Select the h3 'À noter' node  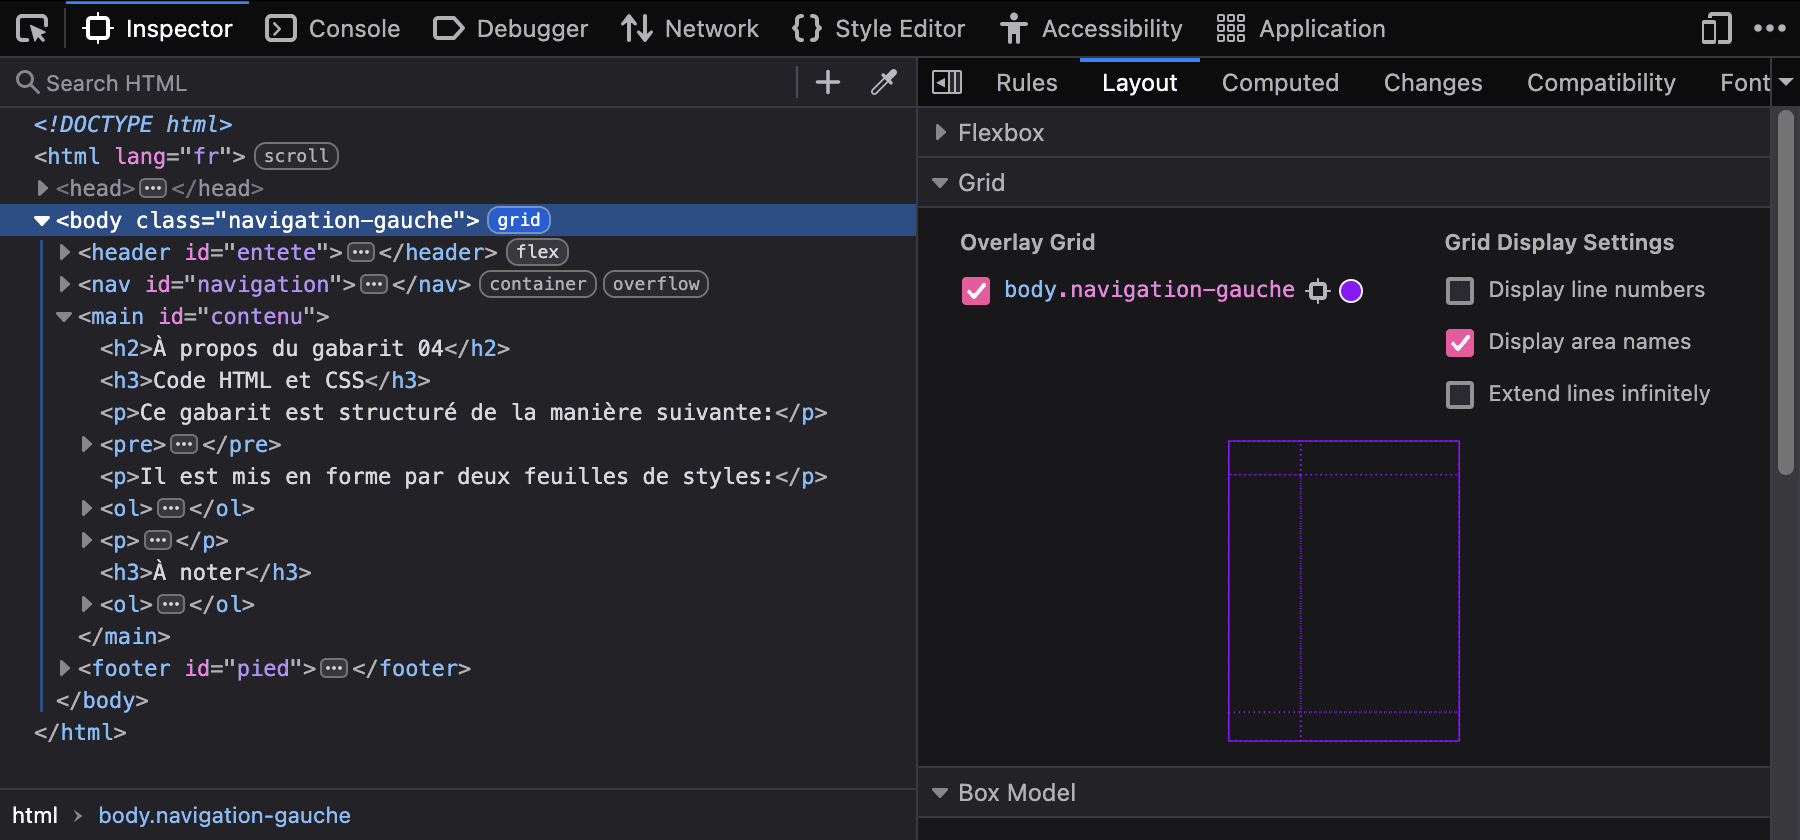[206, 572]
